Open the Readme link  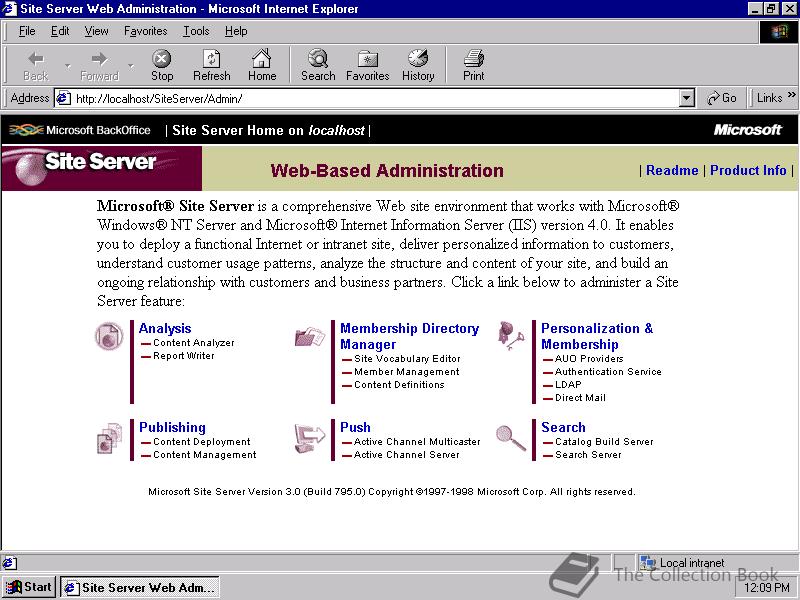[672, 170]
